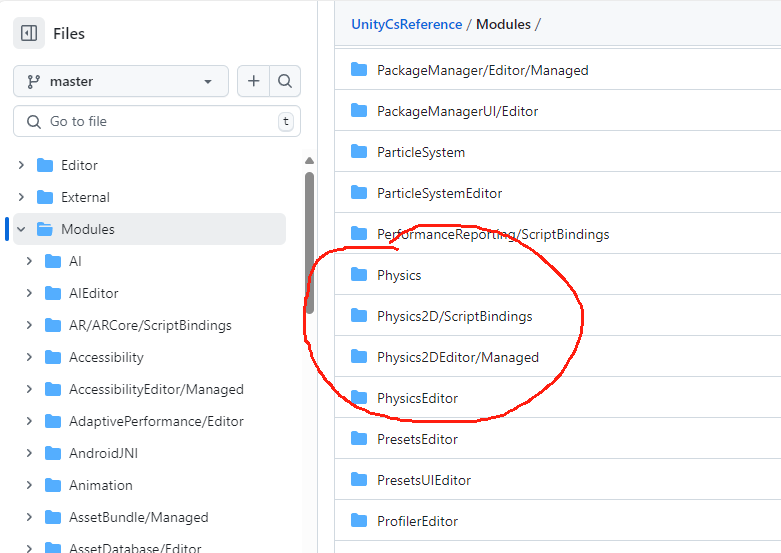781x553 pixels.
Task: Select External in the file tree
Action: (85, 197)
